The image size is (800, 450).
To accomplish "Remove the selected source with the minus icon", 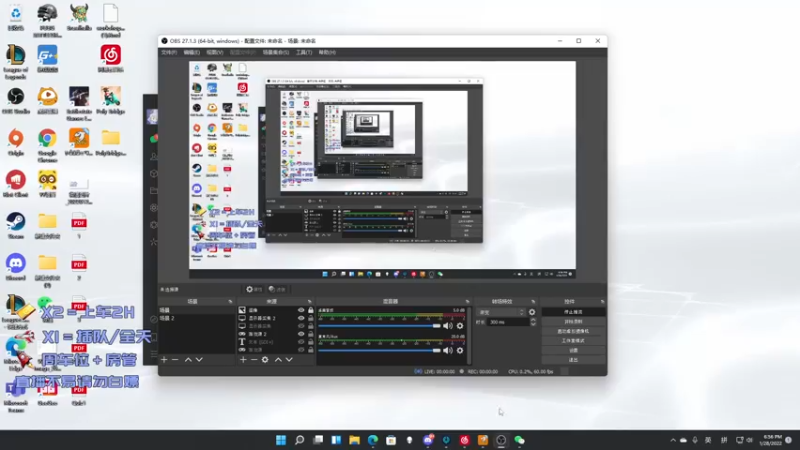I will click(254, 360).
